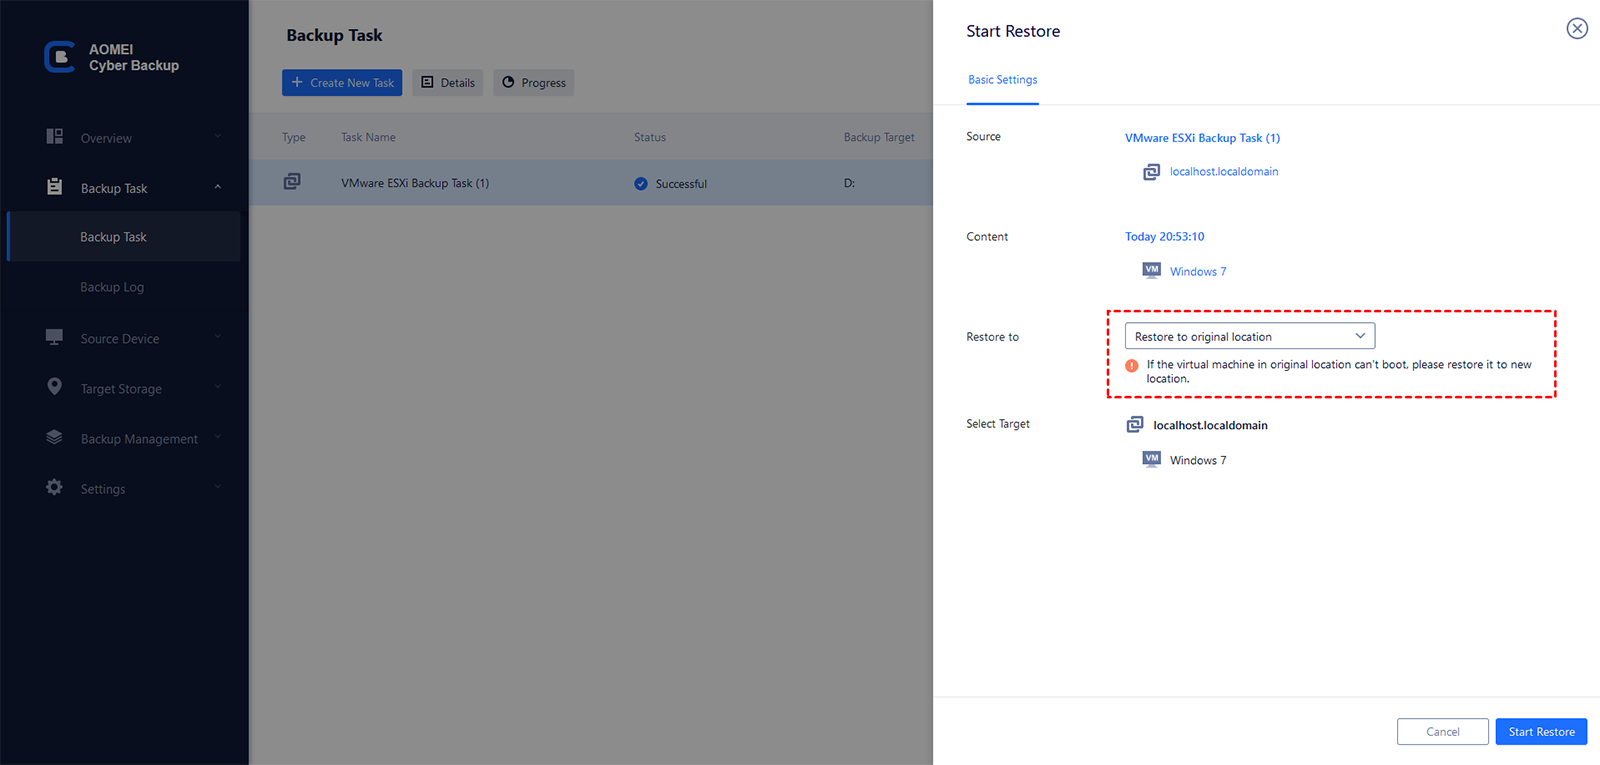Click the Overview dashboard icon in sidebar

[55, 137]
